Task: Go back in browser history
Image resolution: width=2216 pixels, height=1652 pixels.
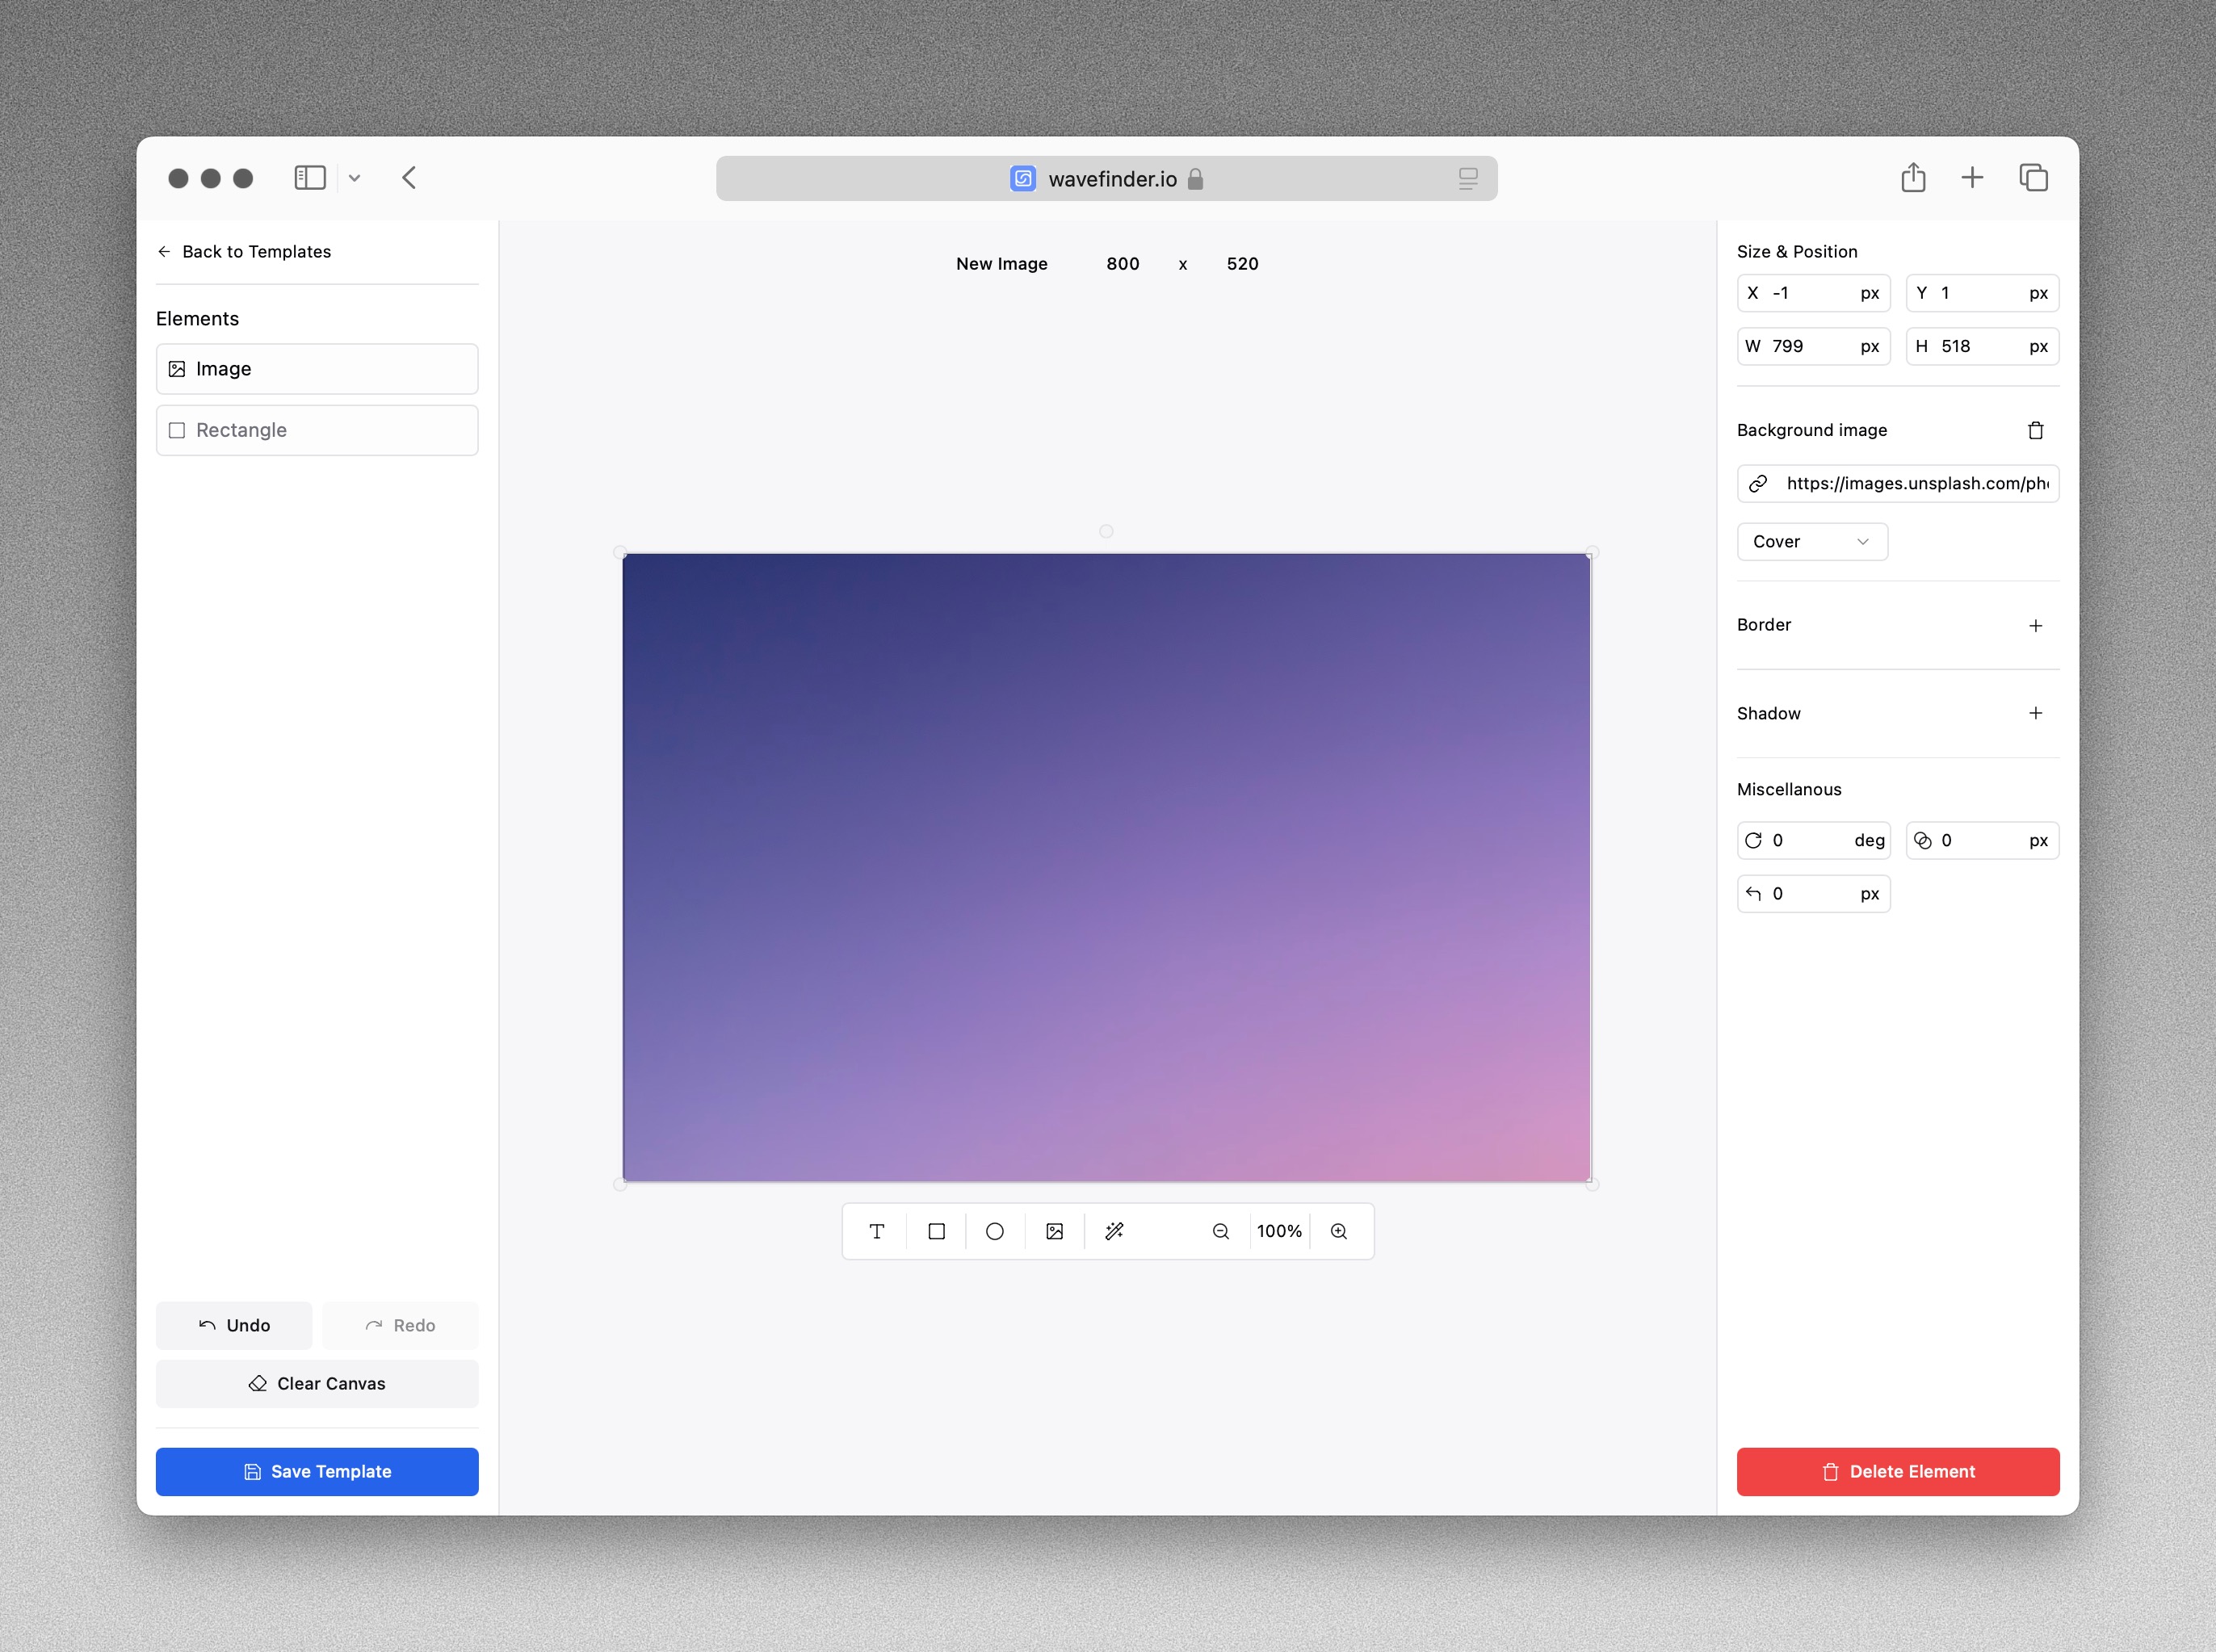Action: (409, 178)
